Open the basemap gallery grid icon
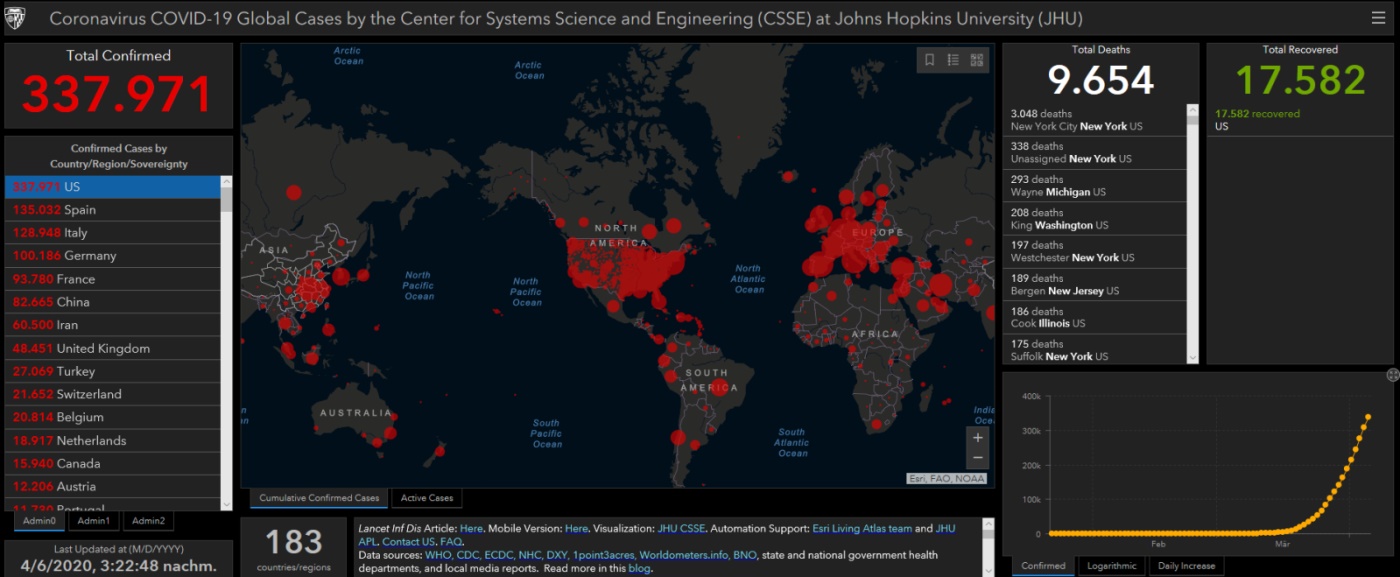The width and height of the screenshot is (1400, 577). coord(977,60)
